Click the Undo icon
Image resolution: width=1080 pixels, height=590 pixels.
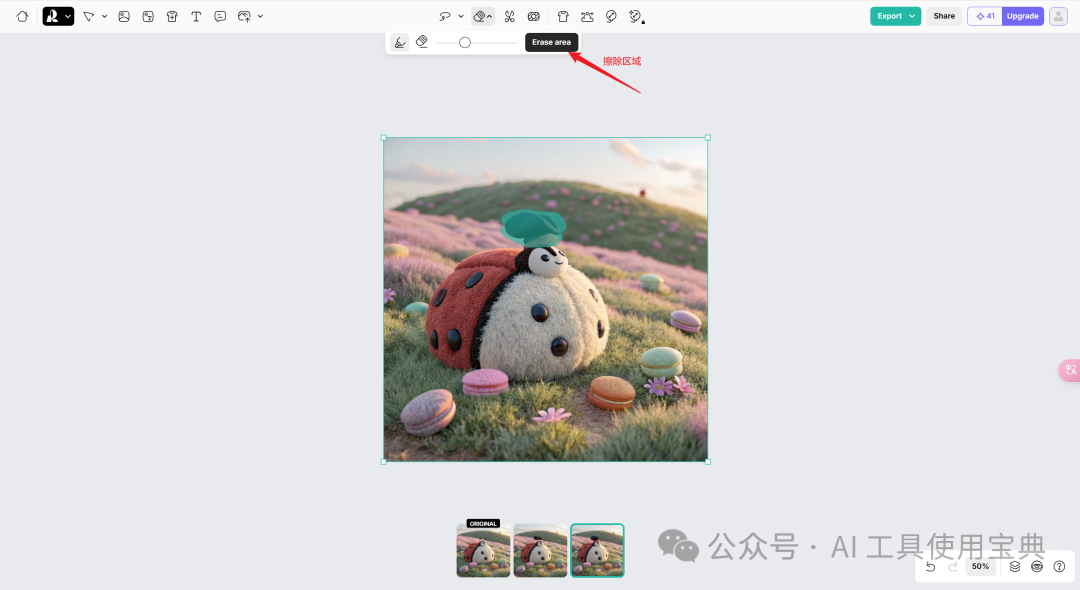pos(930,566)
